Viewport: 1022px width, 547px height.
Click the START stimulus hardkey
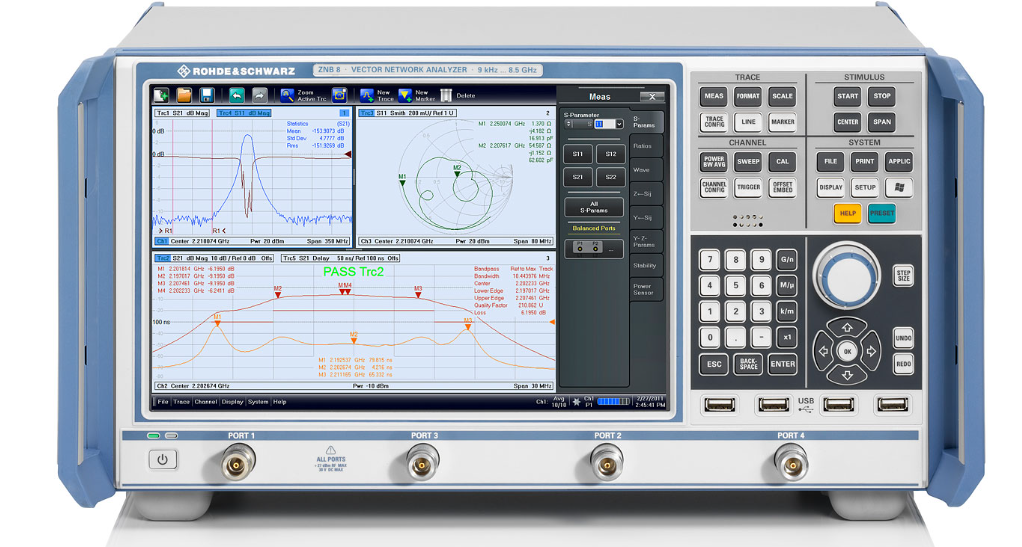click(x=847, y=96)
